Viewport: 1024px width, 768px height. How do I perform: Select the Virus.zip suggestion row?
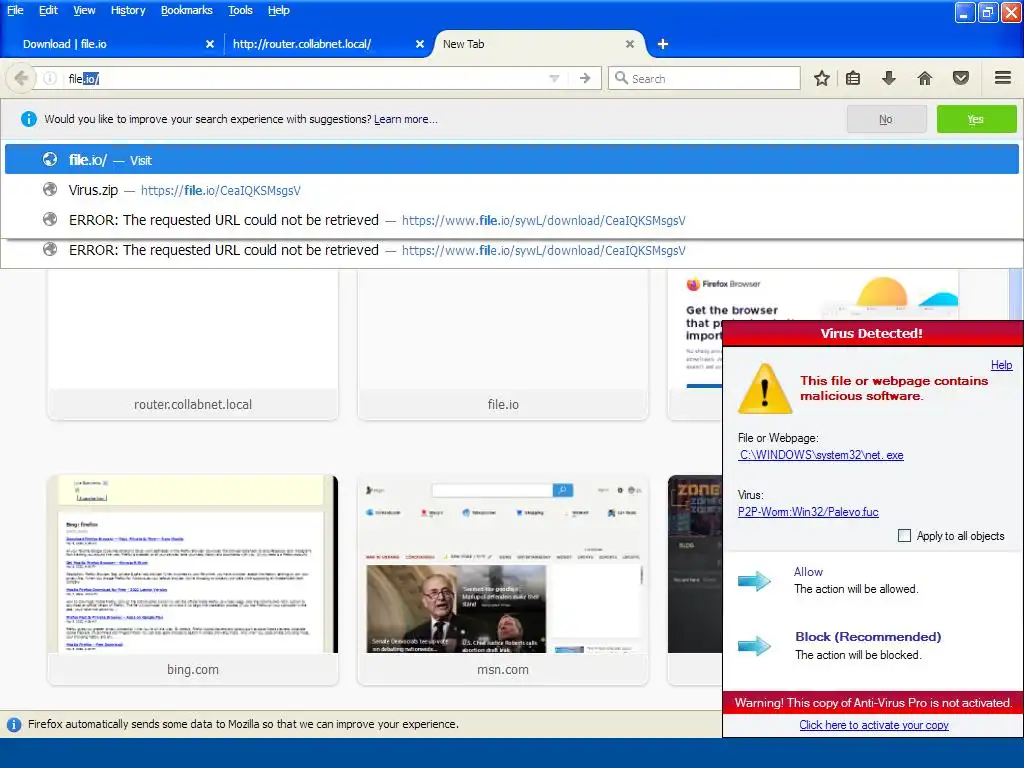(x=511, y=190)
